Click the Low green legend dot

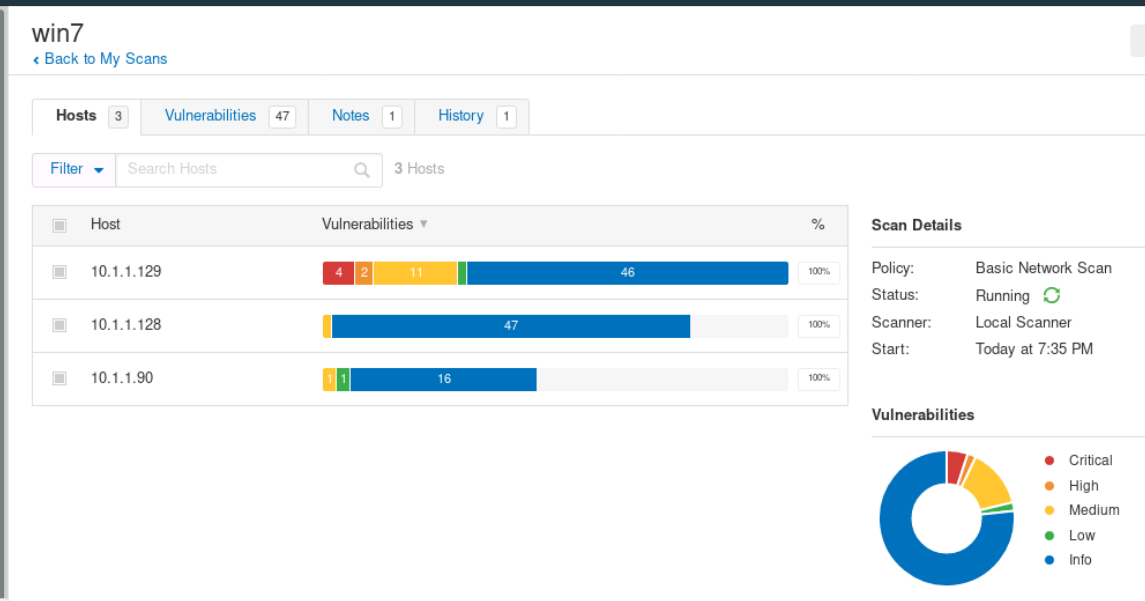tap(1049, 535)
